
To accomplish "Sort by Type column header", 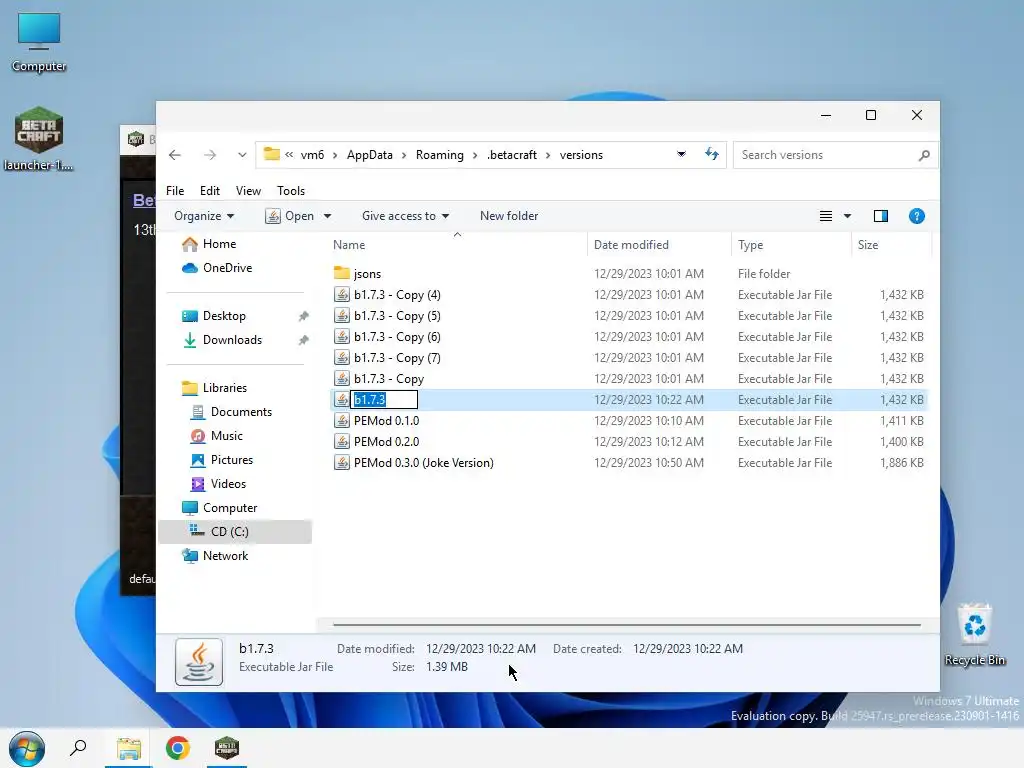I will tap(750, 245).
